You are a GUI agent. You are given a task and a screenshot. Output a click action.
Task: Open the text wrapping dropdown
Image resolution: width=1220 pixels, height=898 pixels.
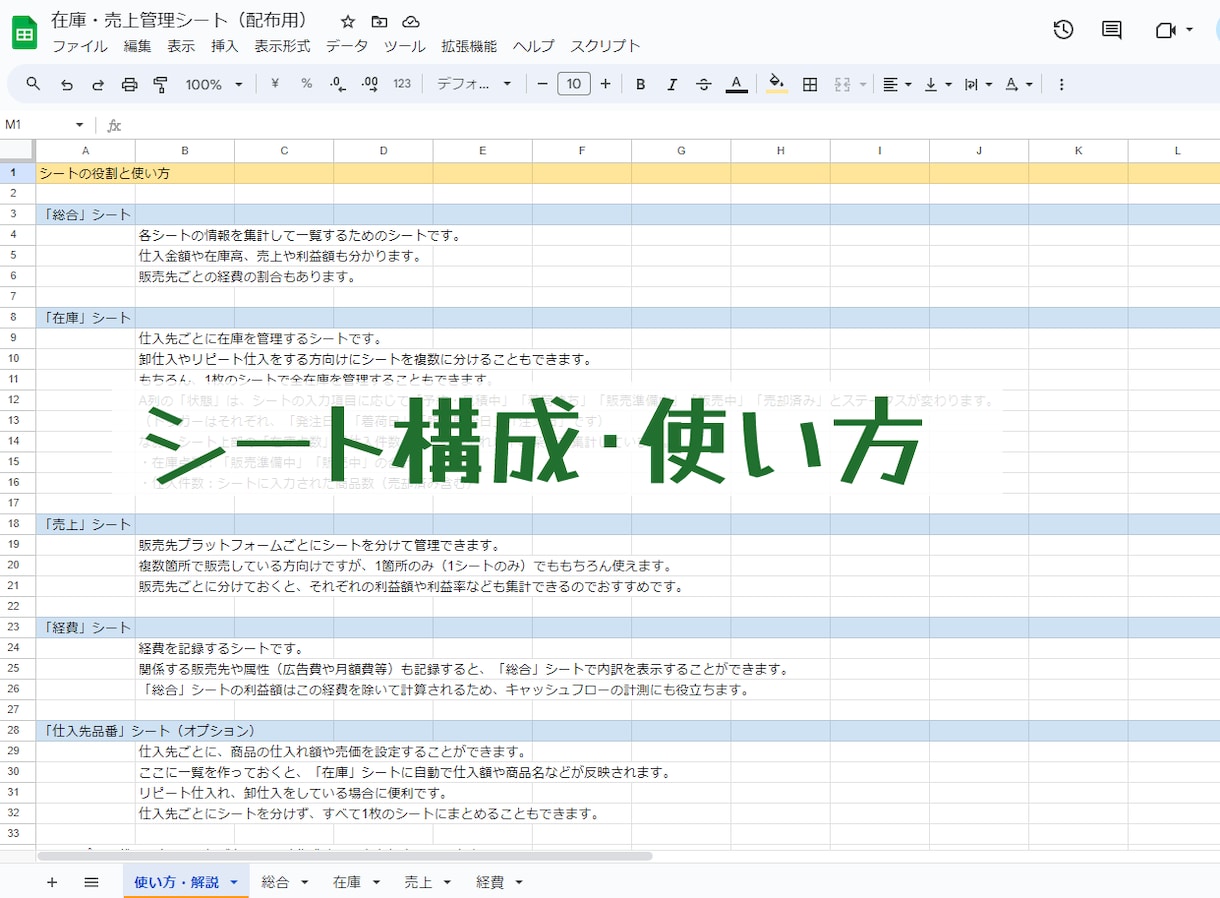click(978, 84)
